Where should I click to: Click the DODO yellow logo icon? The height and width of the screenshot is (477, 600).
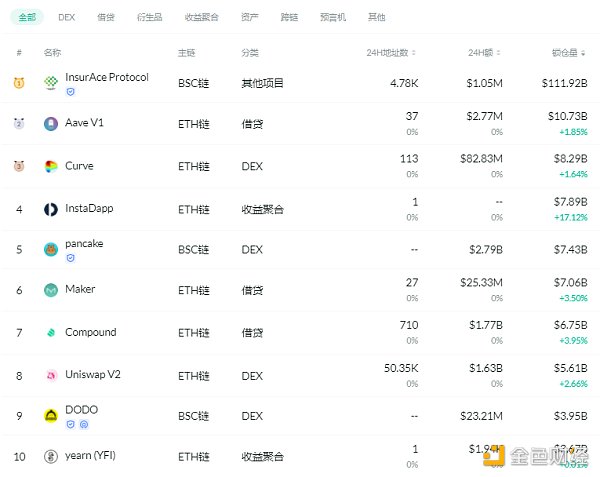(x=51, y=415)
